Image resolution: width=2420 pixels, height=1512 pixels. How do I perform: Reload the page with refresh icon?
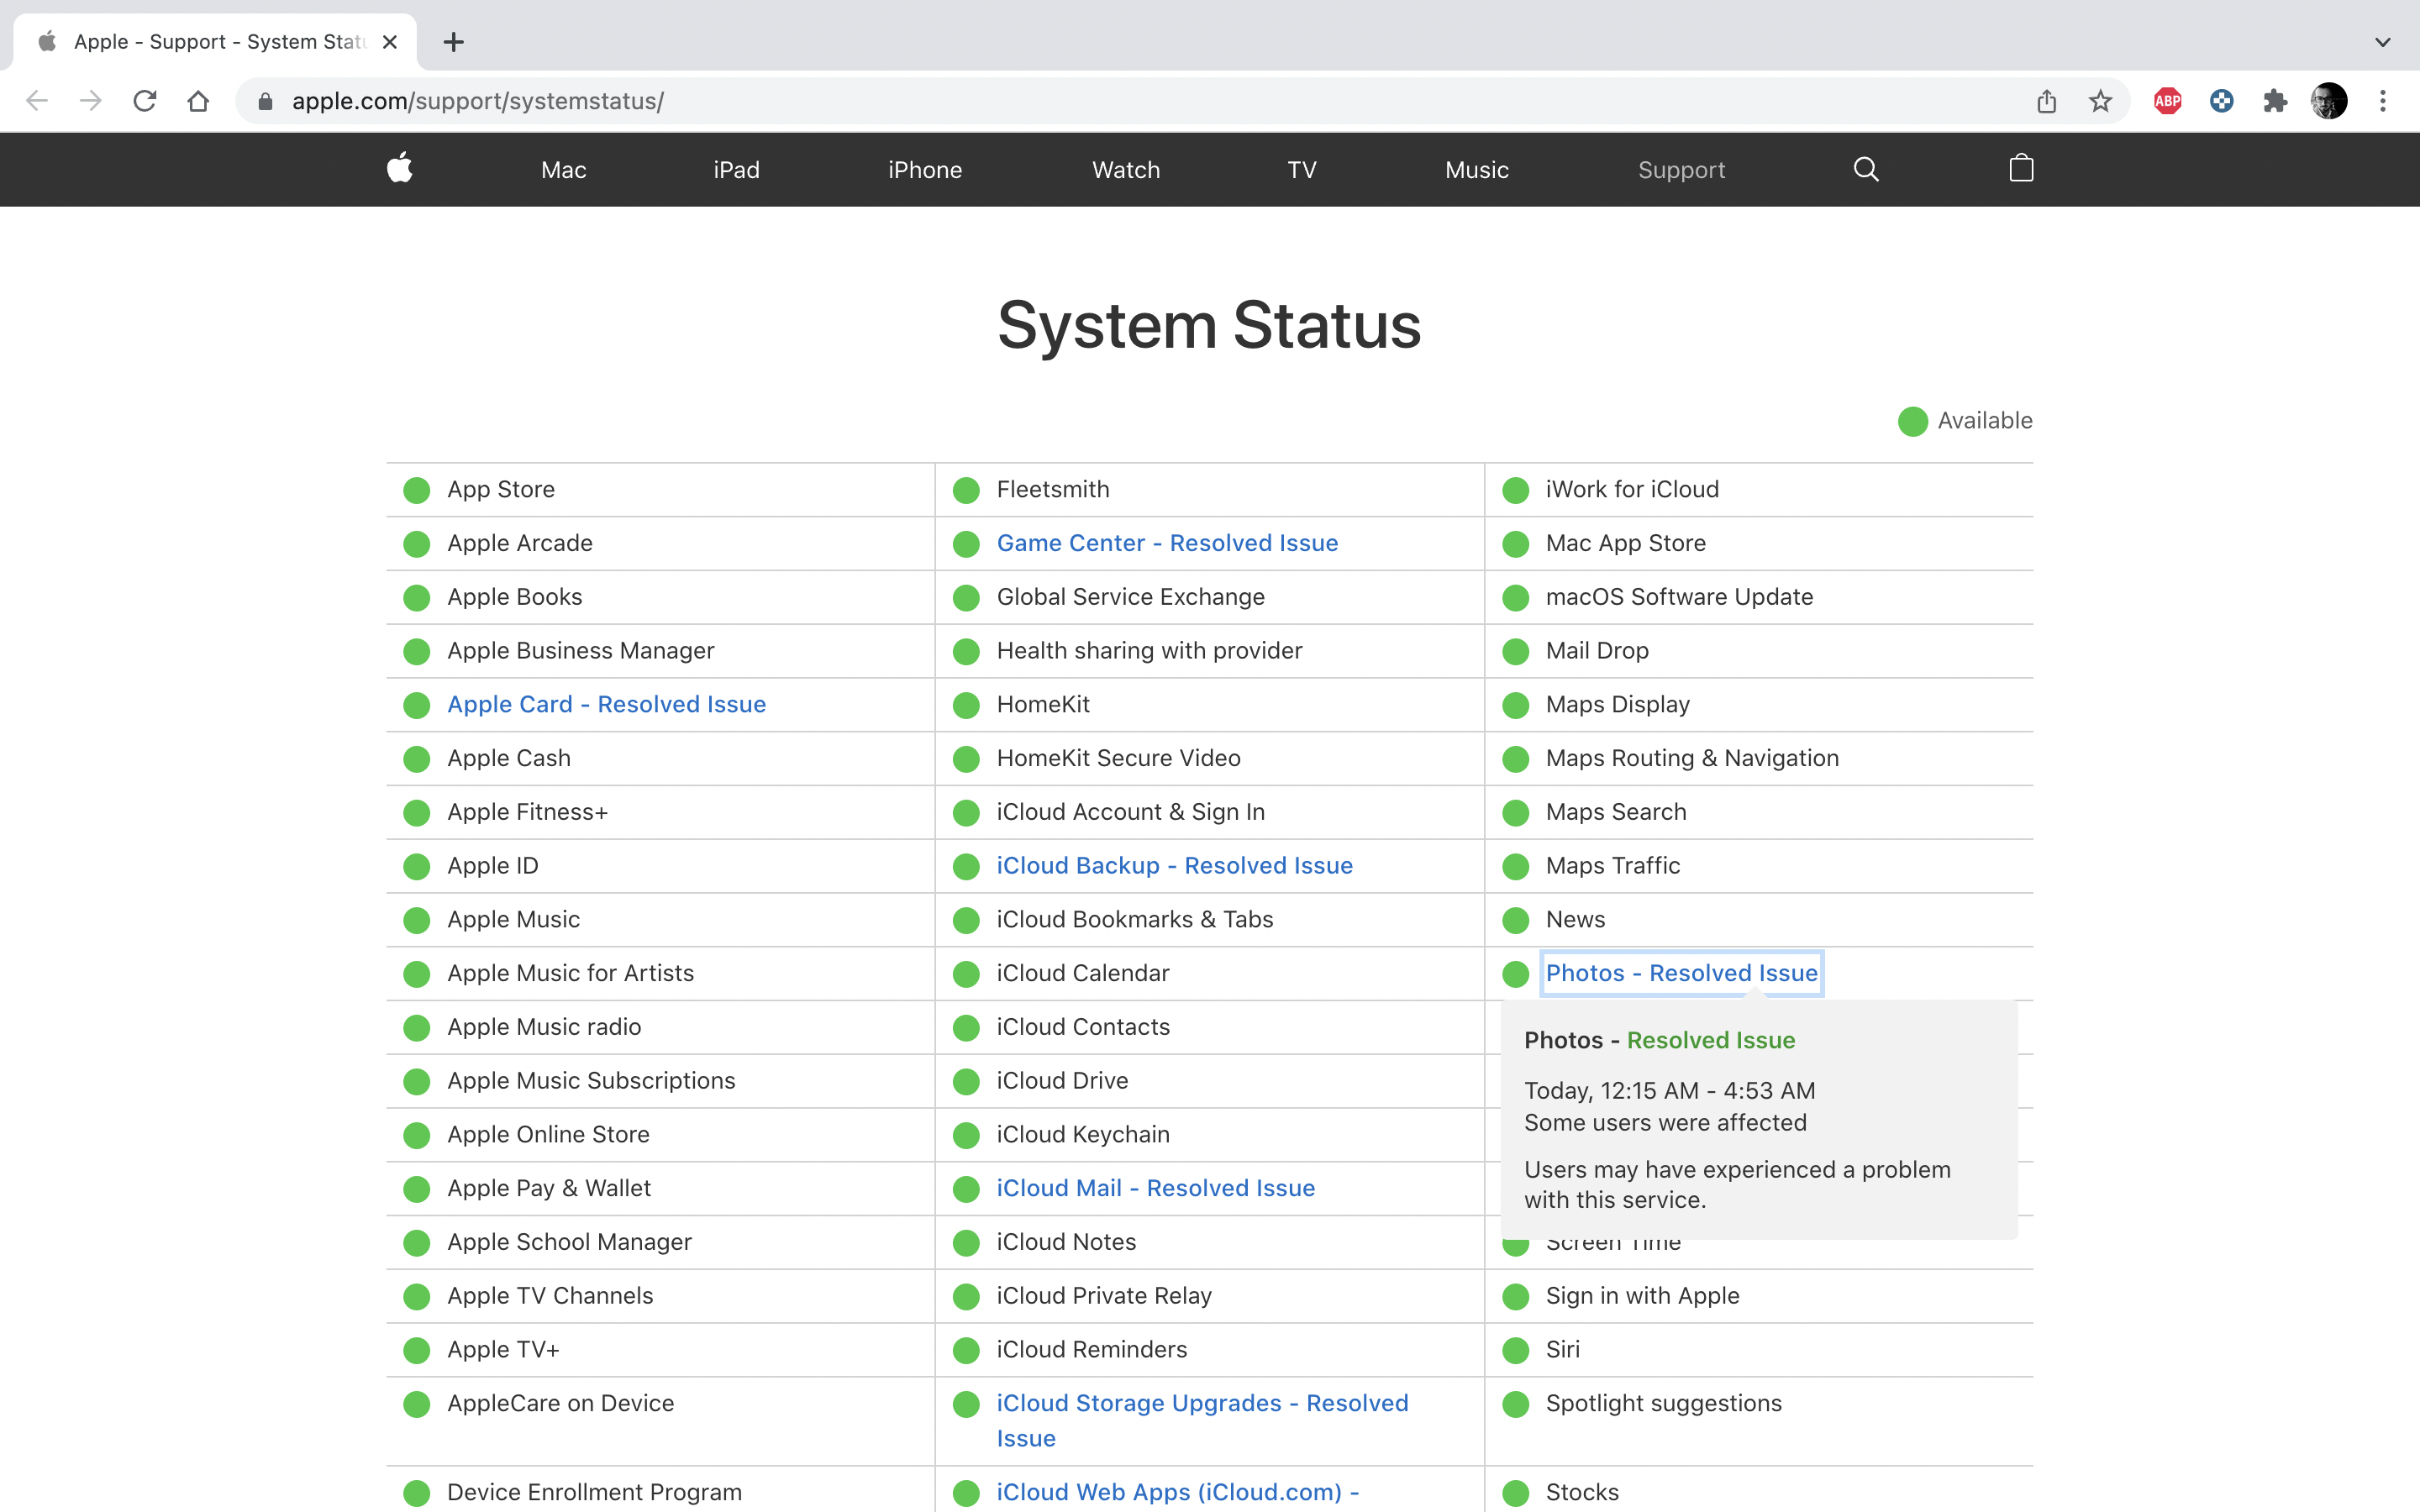click(145, 101)
